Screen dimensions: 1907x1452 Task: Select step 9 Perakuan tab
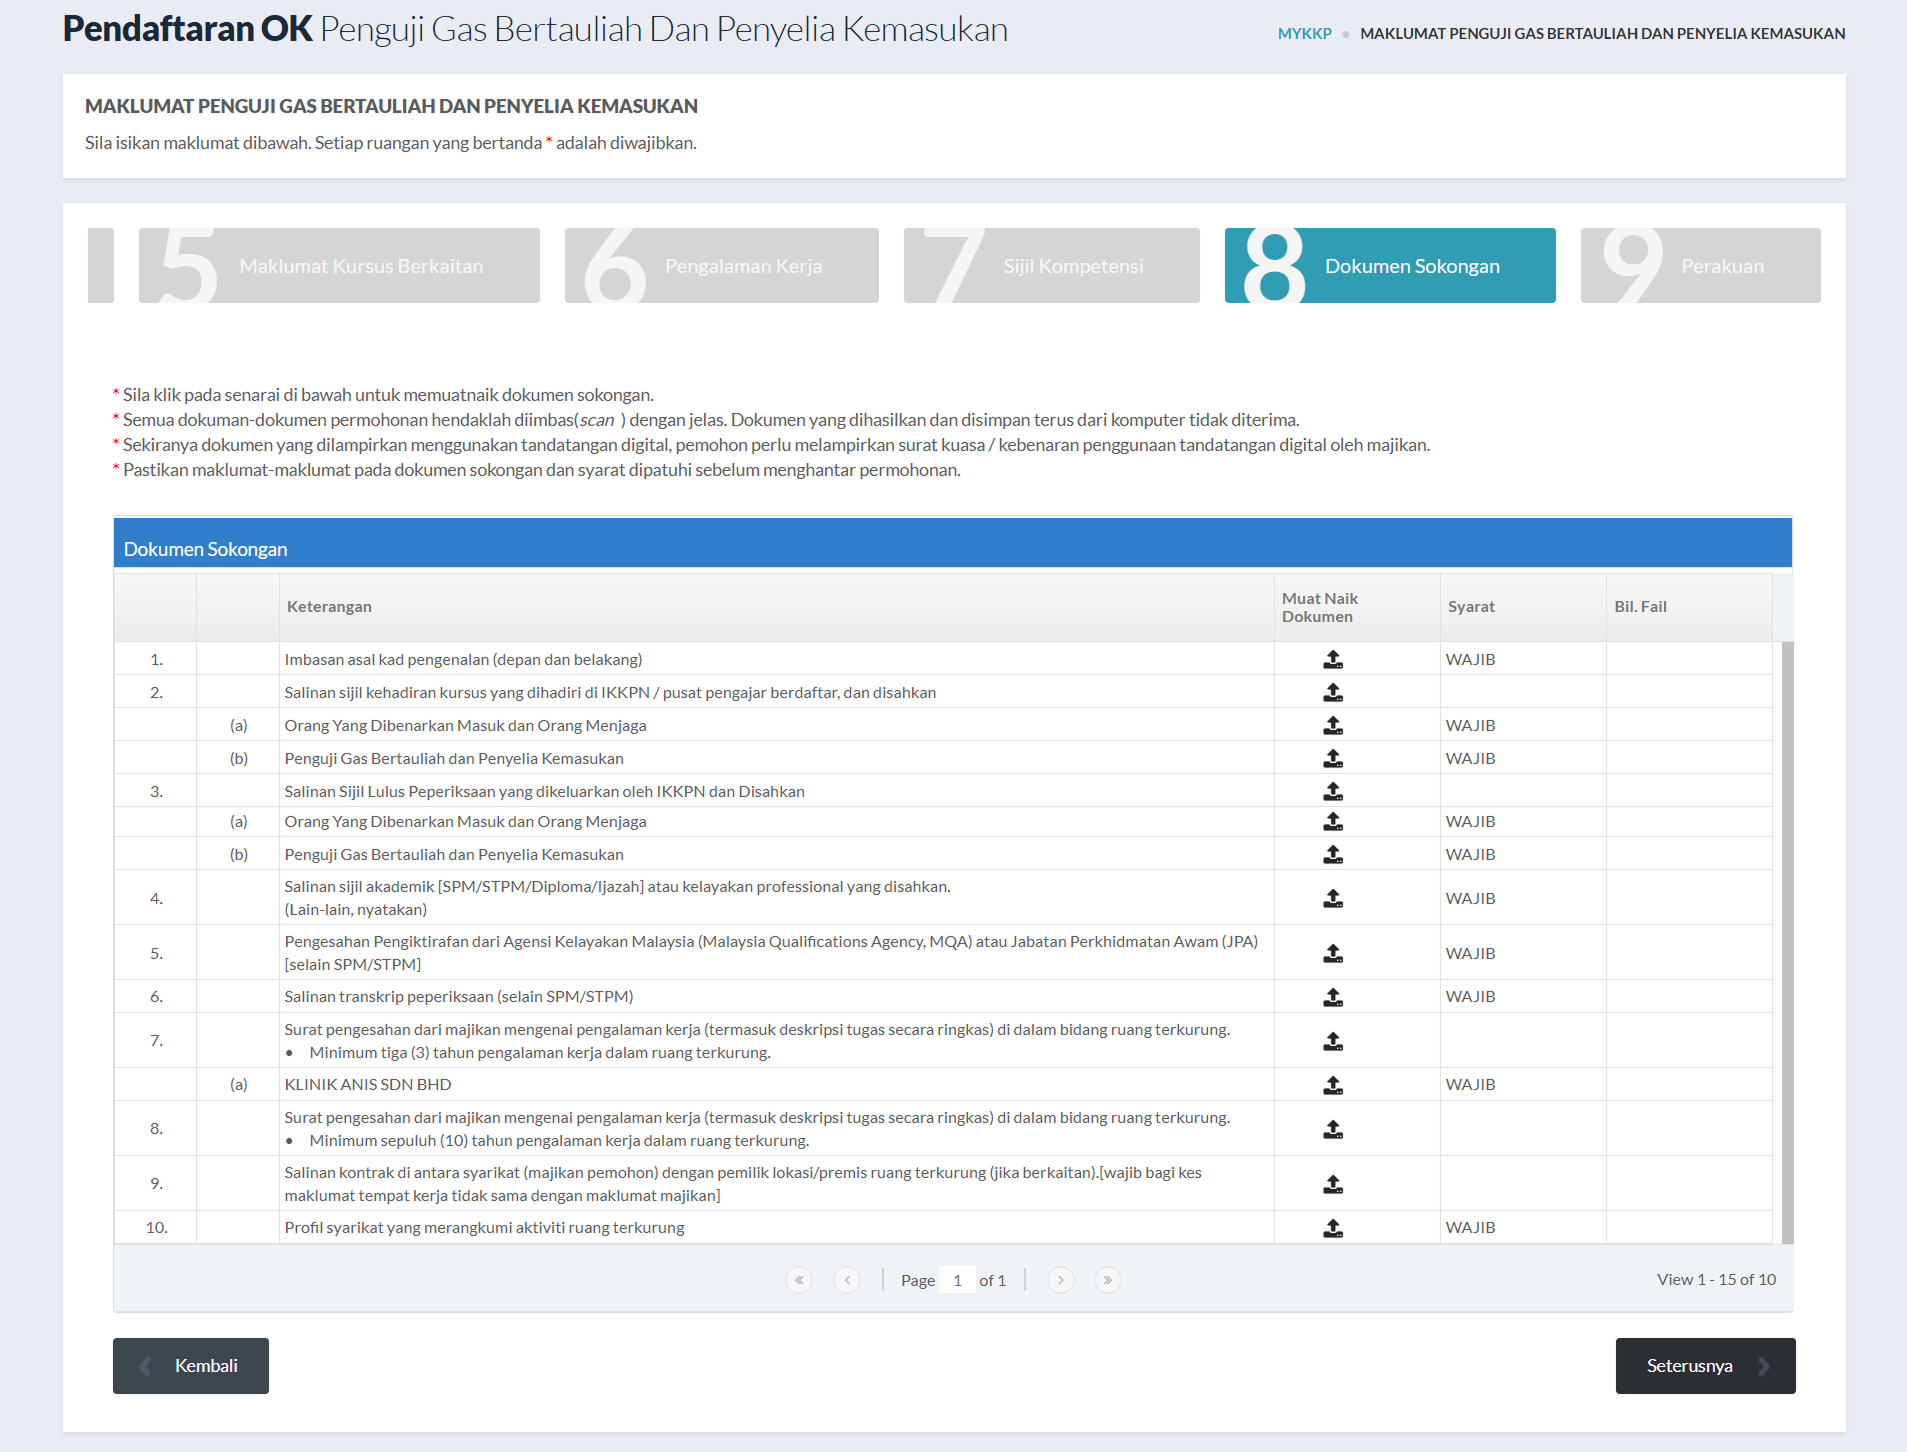pos(1700,266)
